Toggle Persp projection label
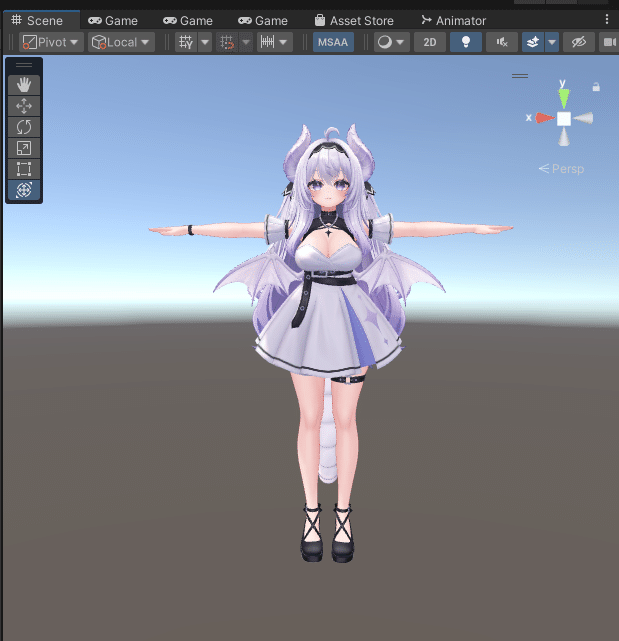The width and height of the screenshot is (619, 641). click(x=562, y=169)
